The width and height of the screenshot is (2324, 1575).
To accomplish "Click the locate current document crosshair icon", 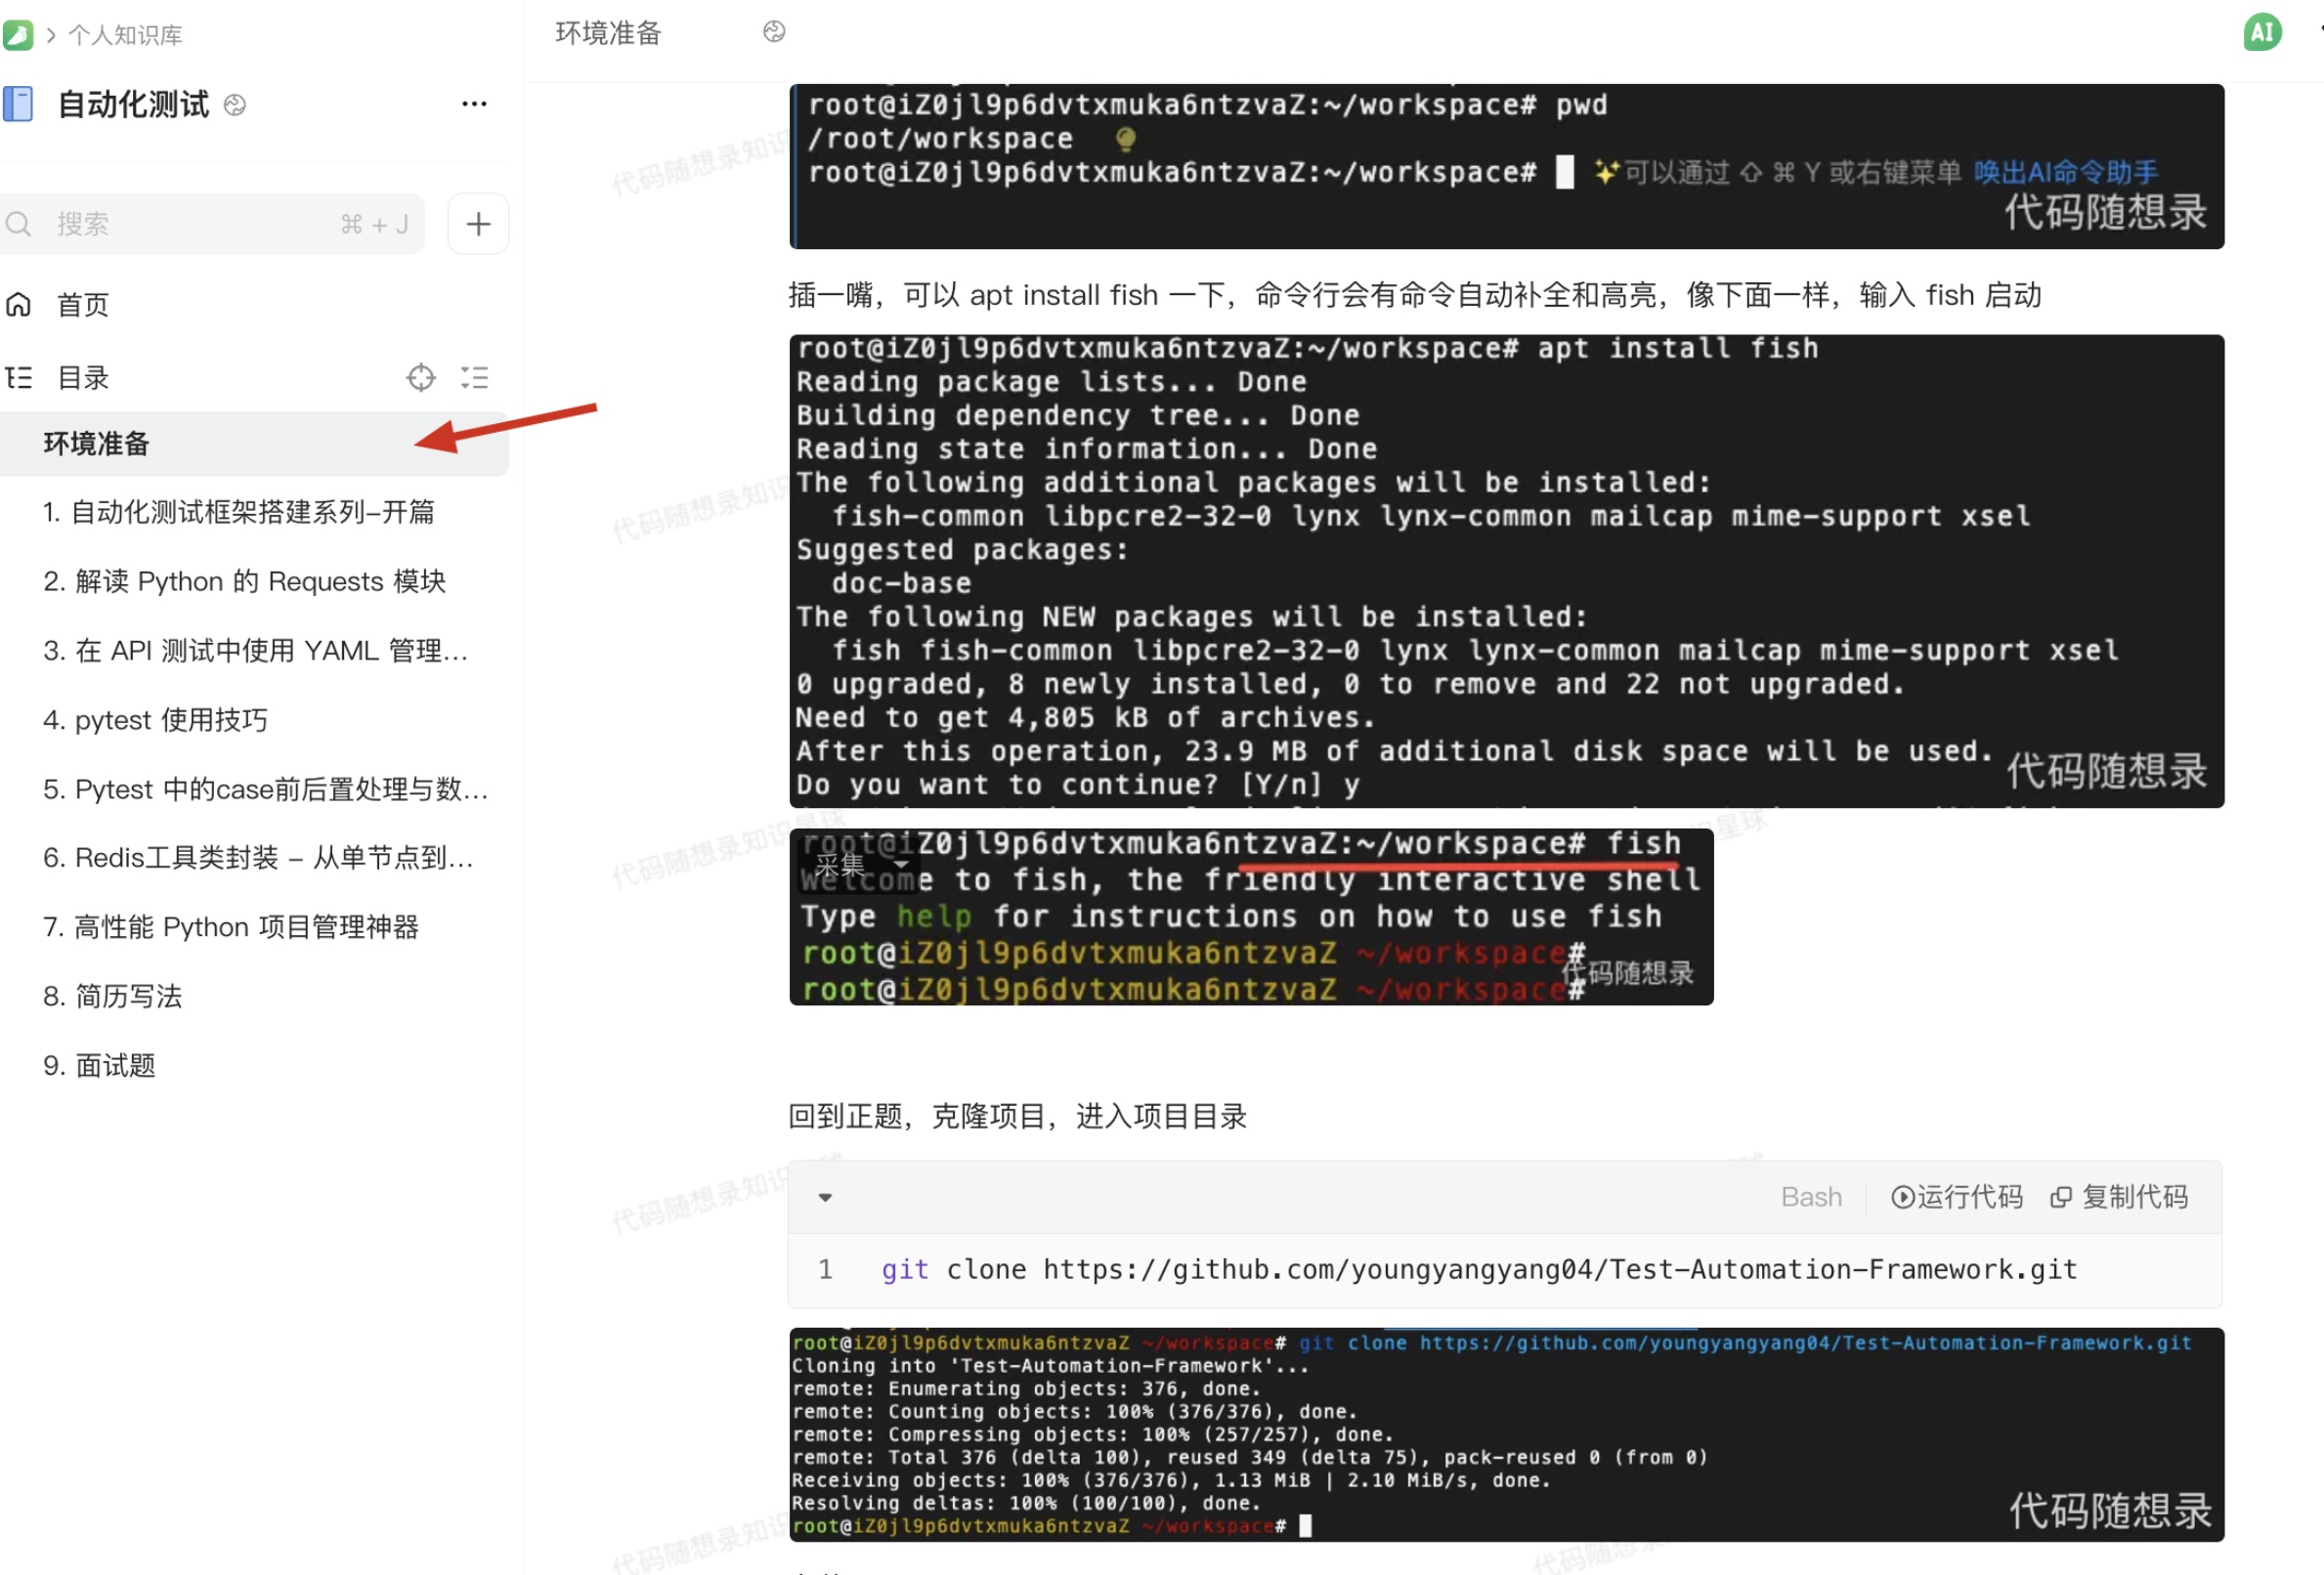I will pos(421,378).
